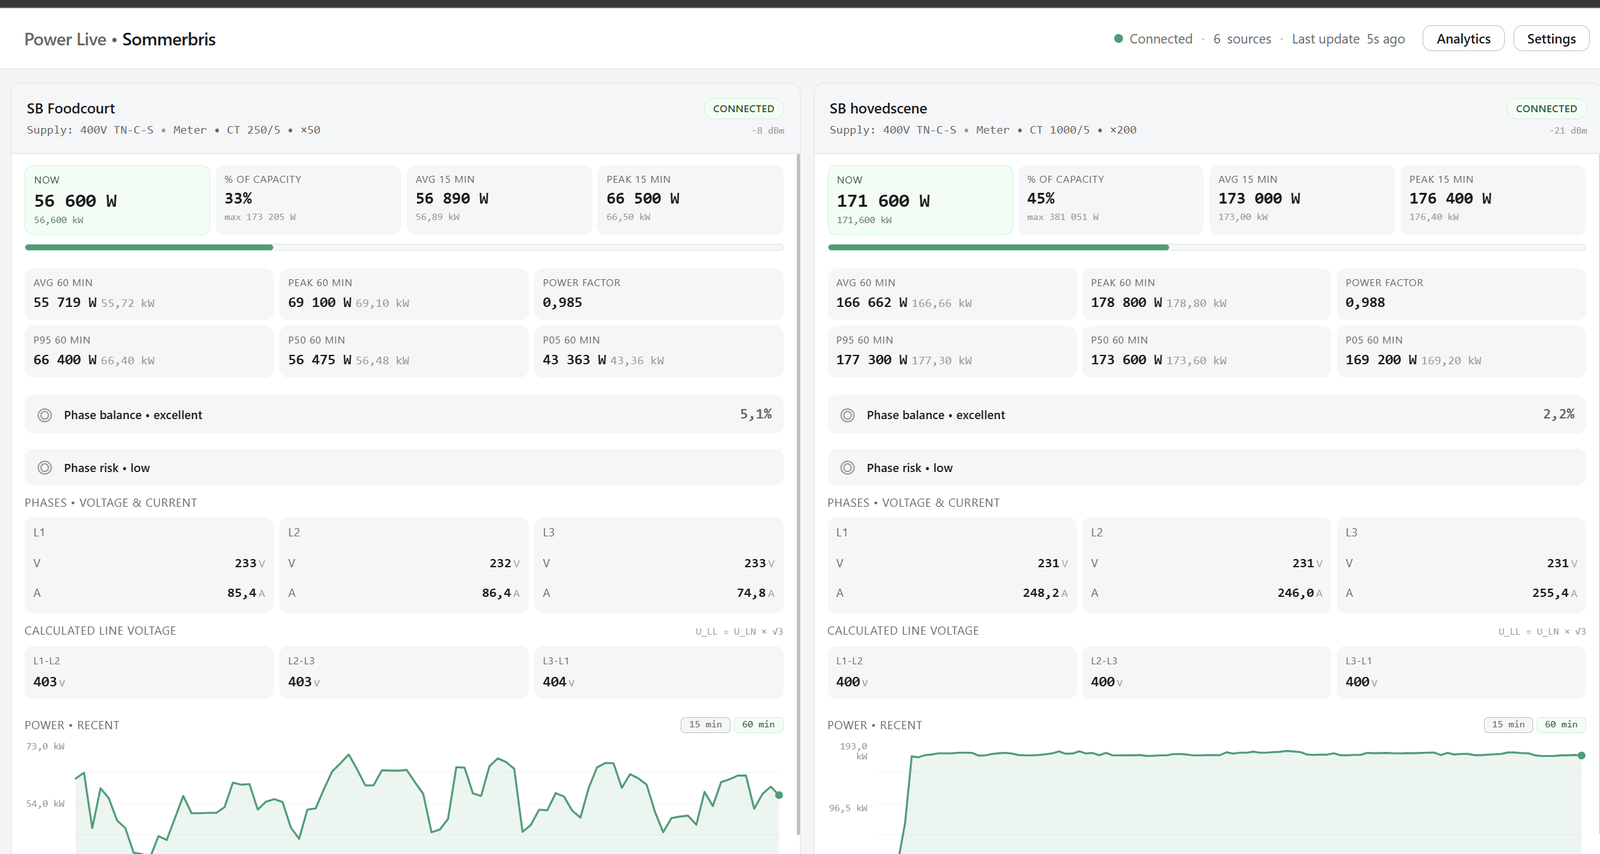This screenshot has width=1600, height=854.
Task: Click the L3 phase card showing 74,8 A
Action: (x=659, y=565)
